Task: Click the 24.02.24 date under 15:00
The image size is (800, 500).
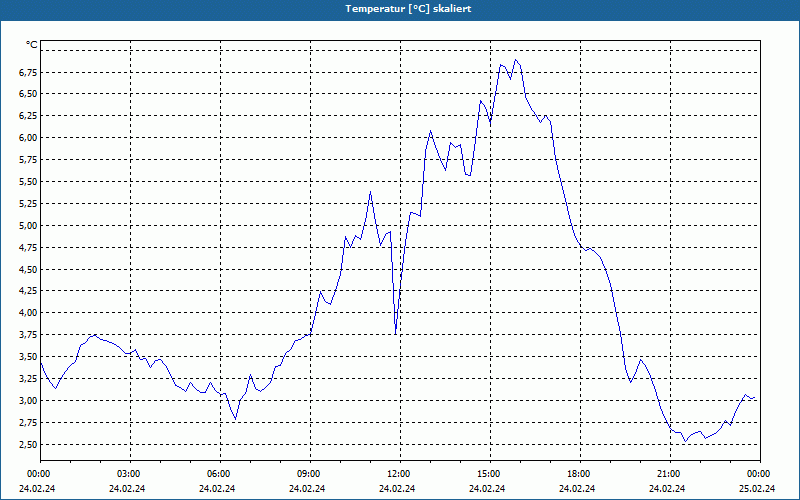Action: [487, 489]
